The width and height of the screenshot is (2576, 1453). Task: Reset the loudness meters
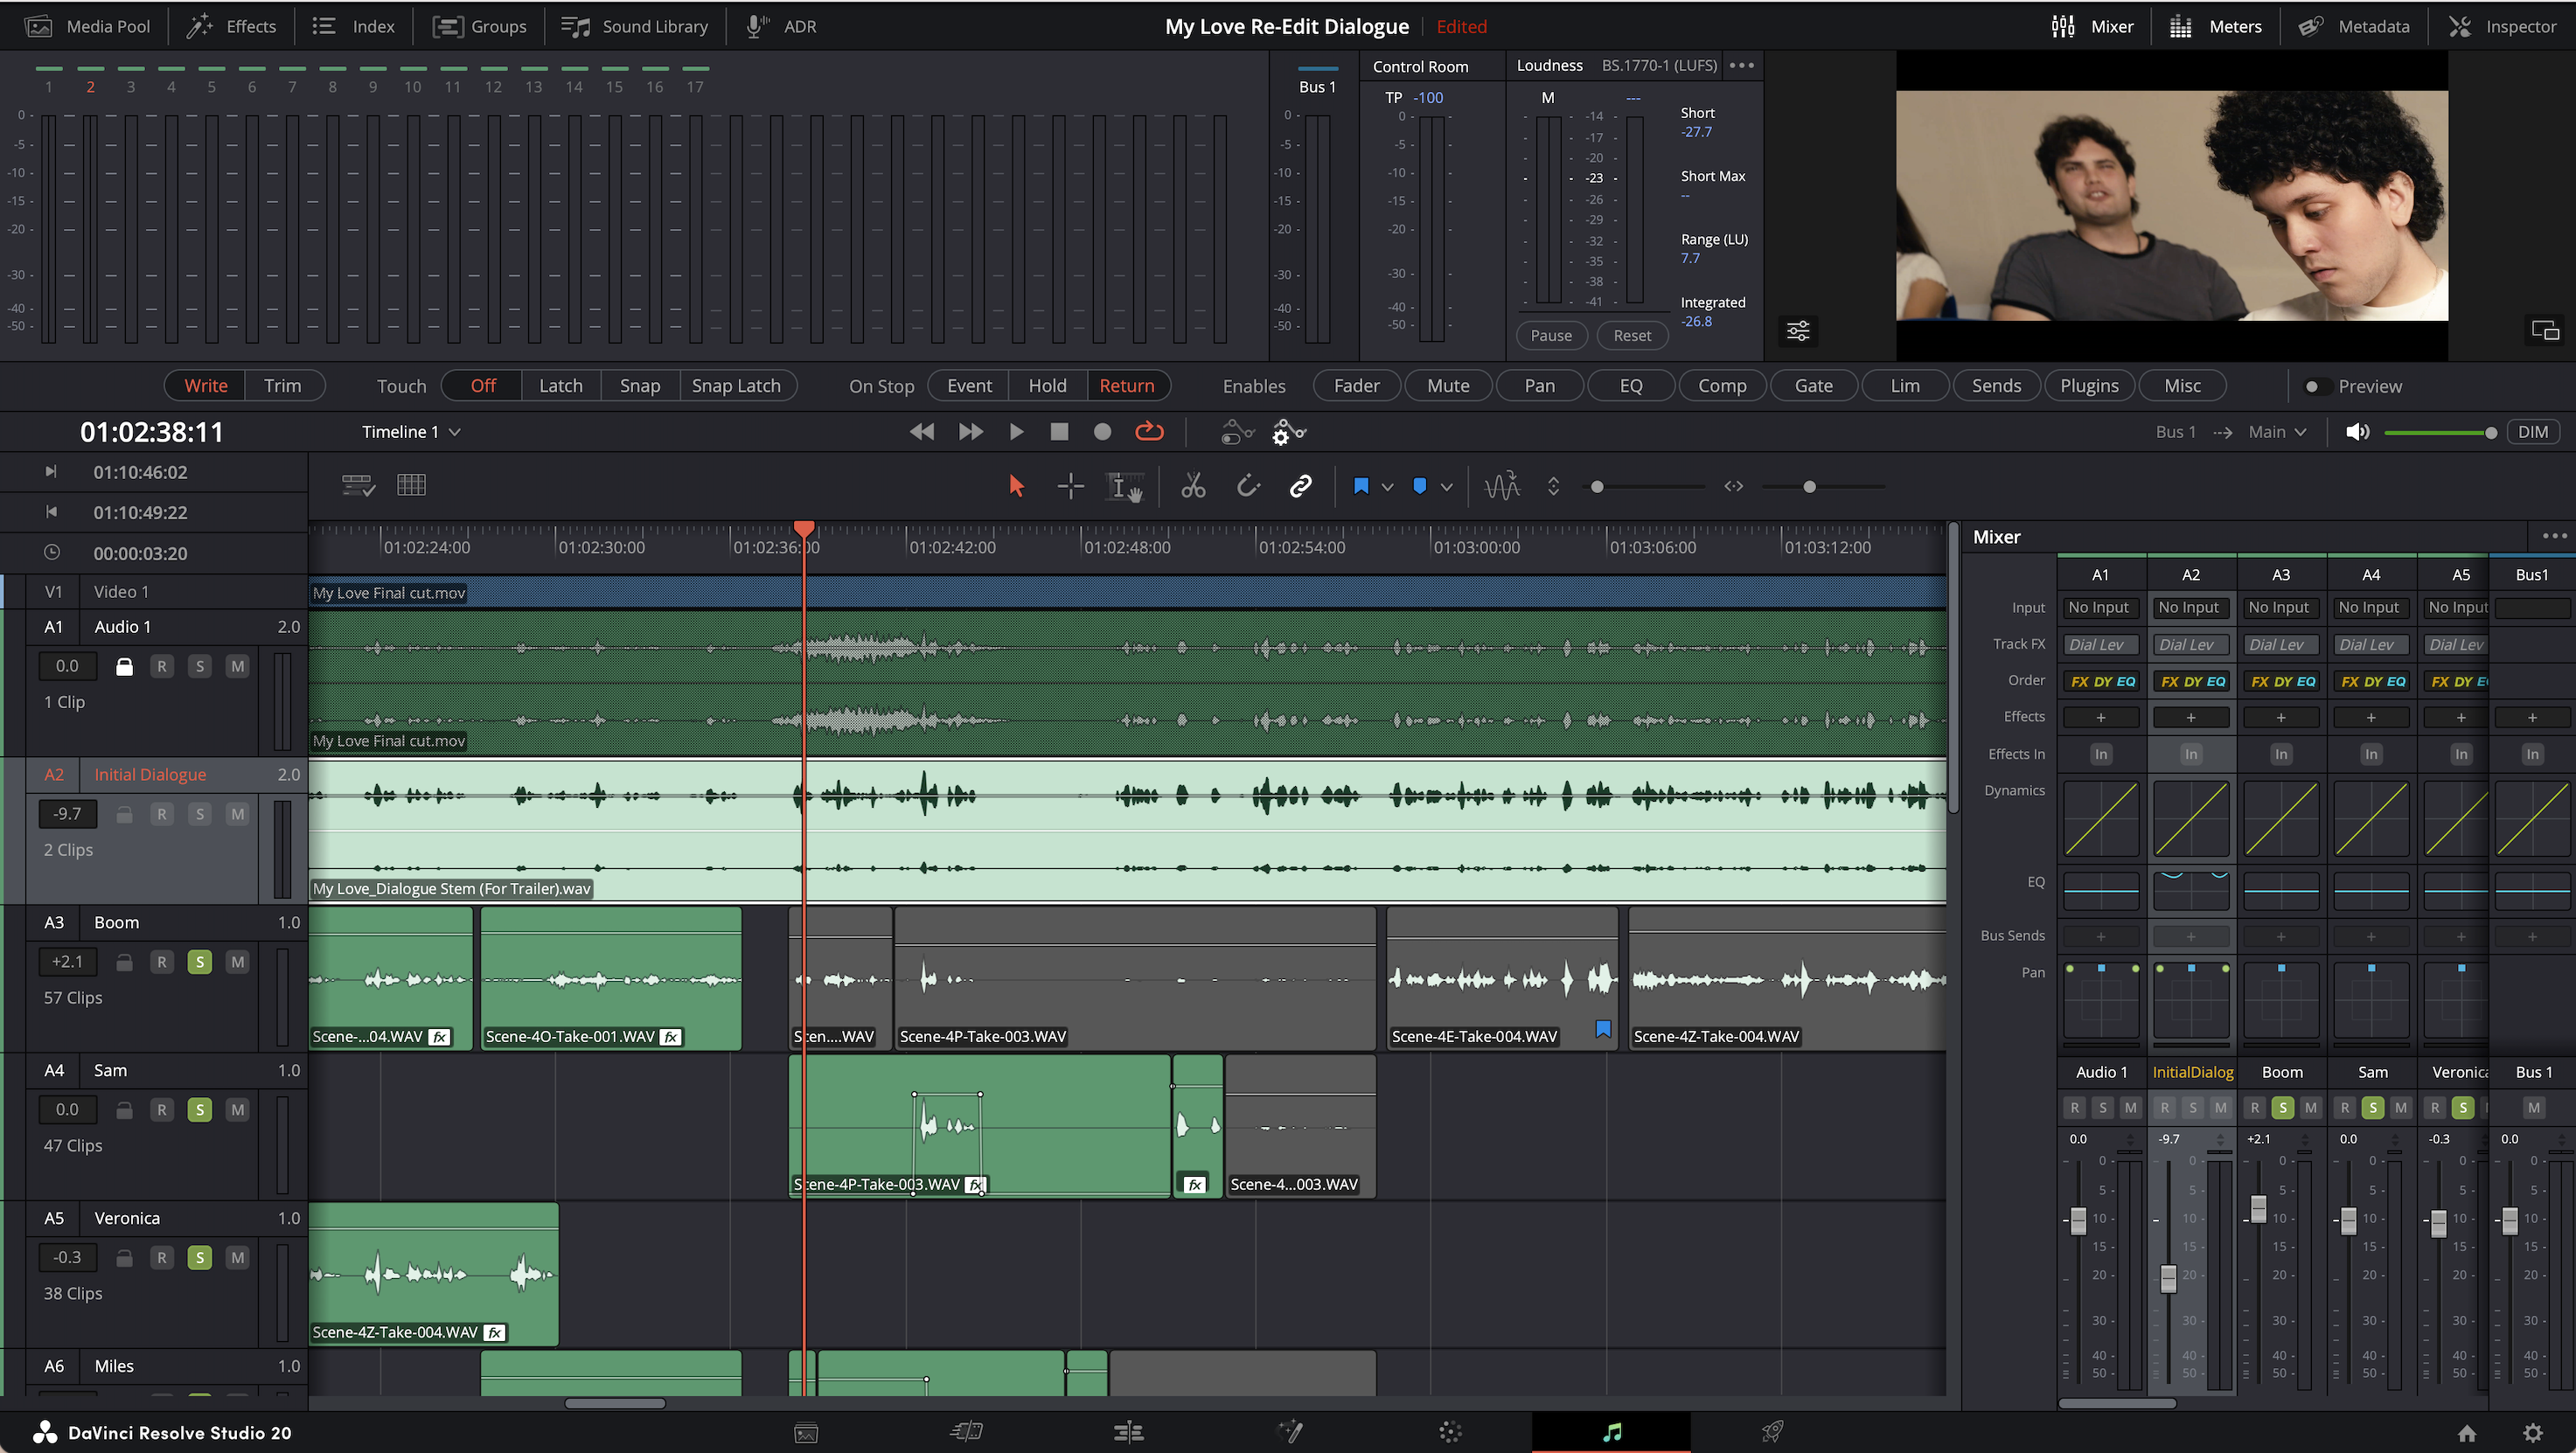point(1632,335)
